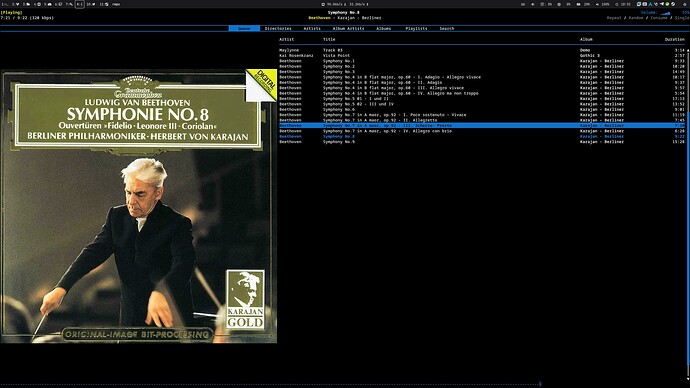Click the settings gear icon at top right
This screenshot has width=690, height=388.
[x=685, y=4]
